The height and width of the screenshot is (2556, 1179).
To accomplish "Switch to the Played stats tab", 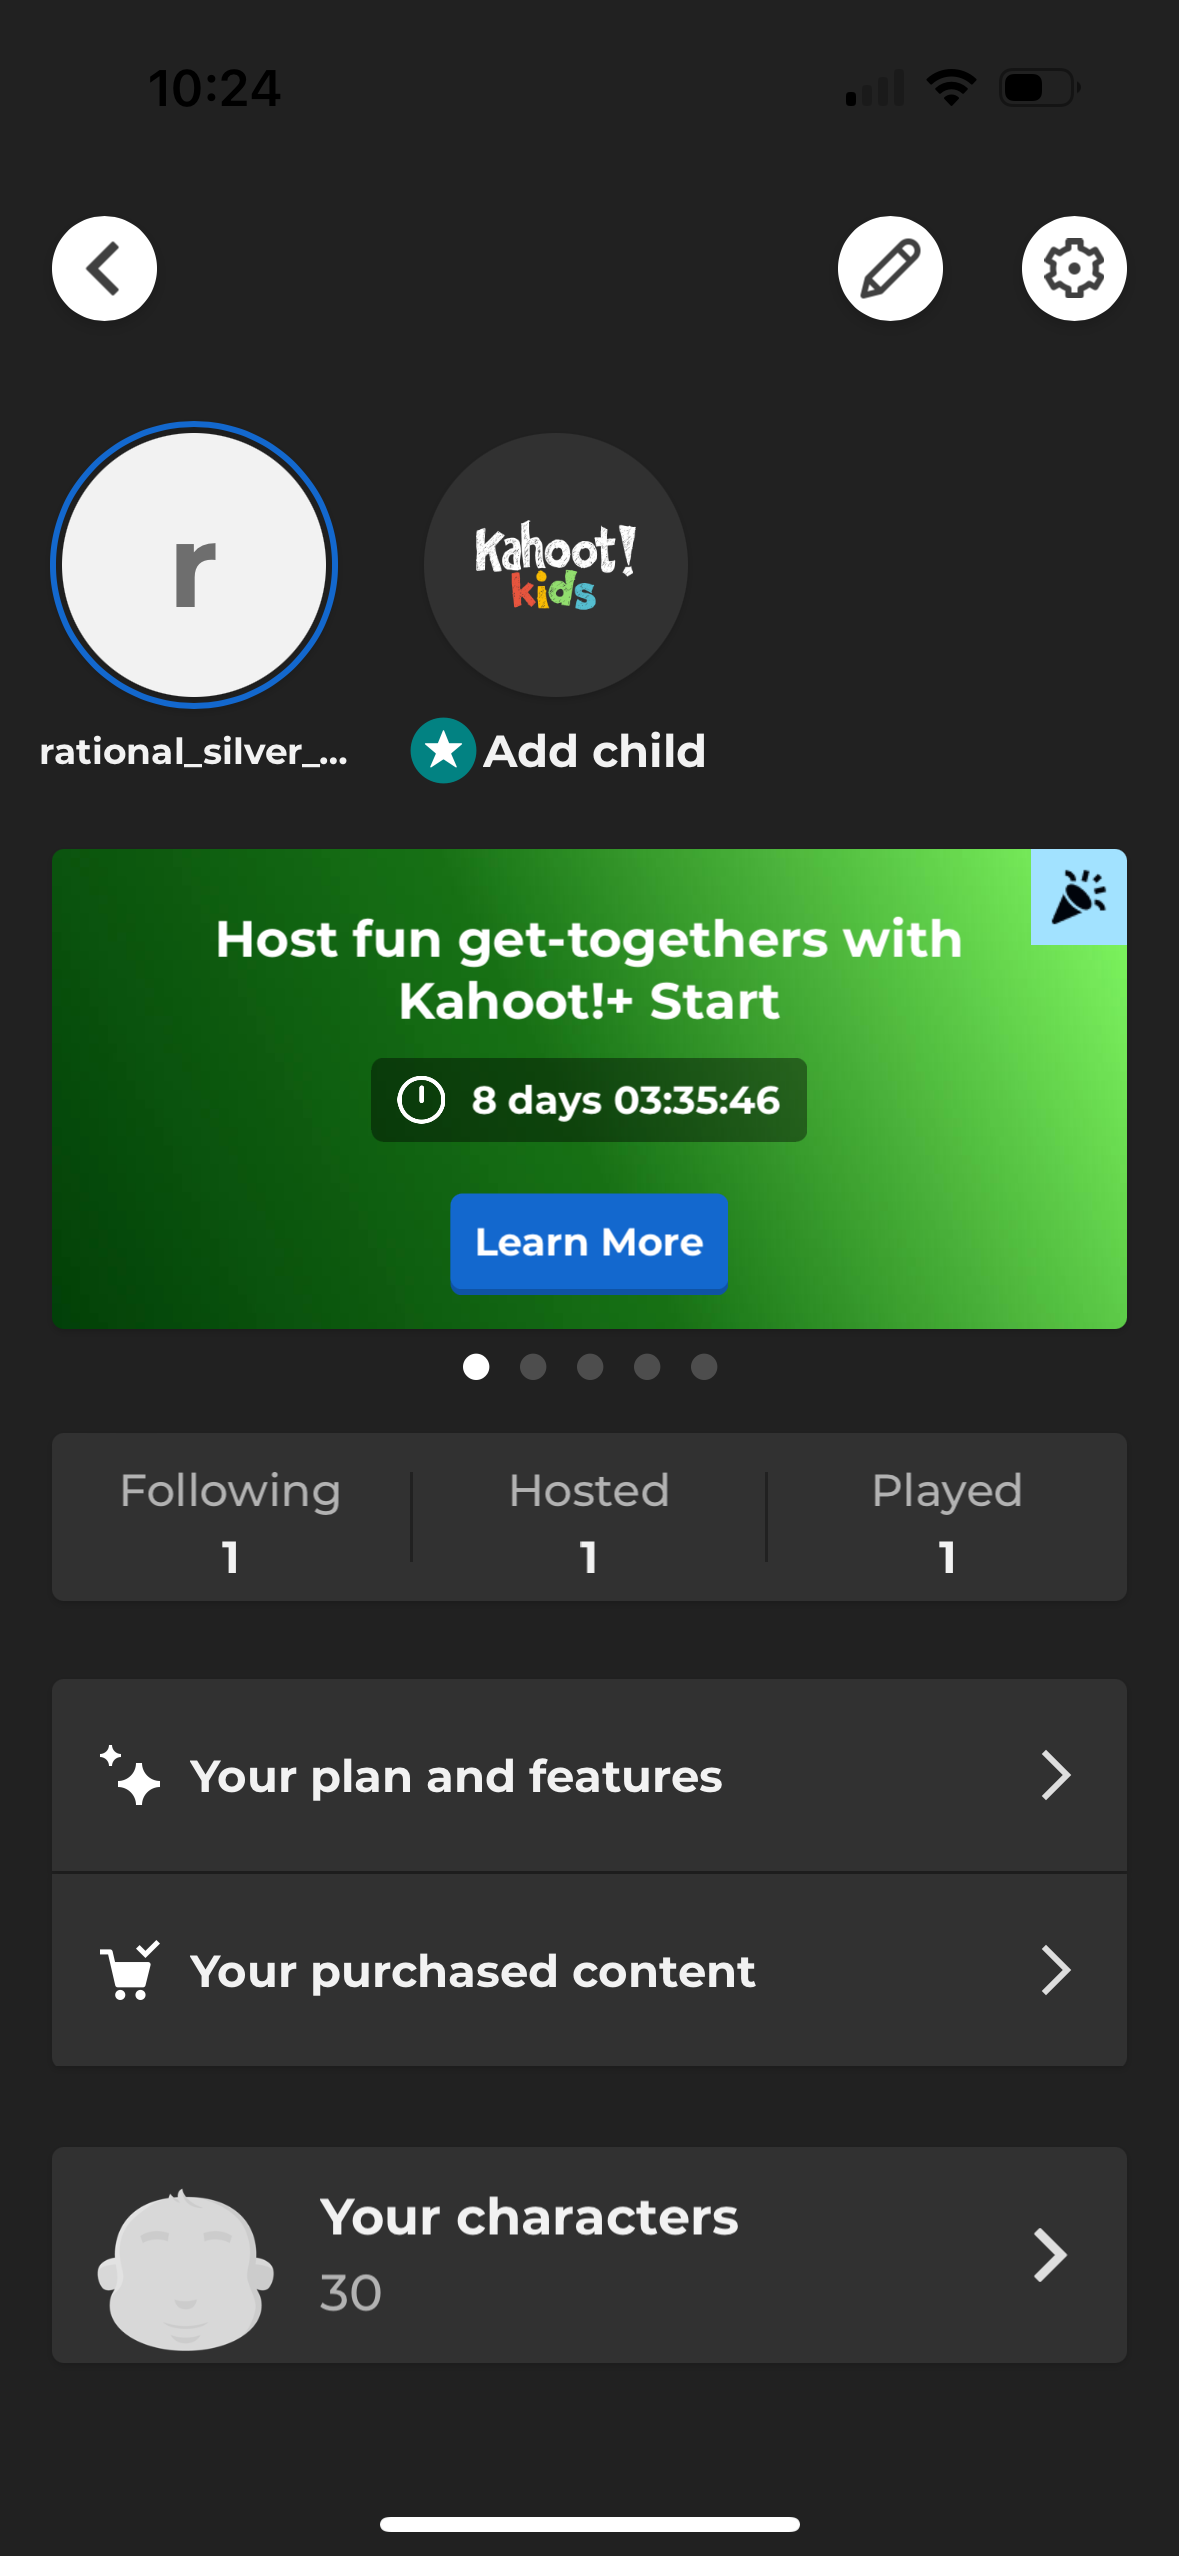I will (947, 1518).
